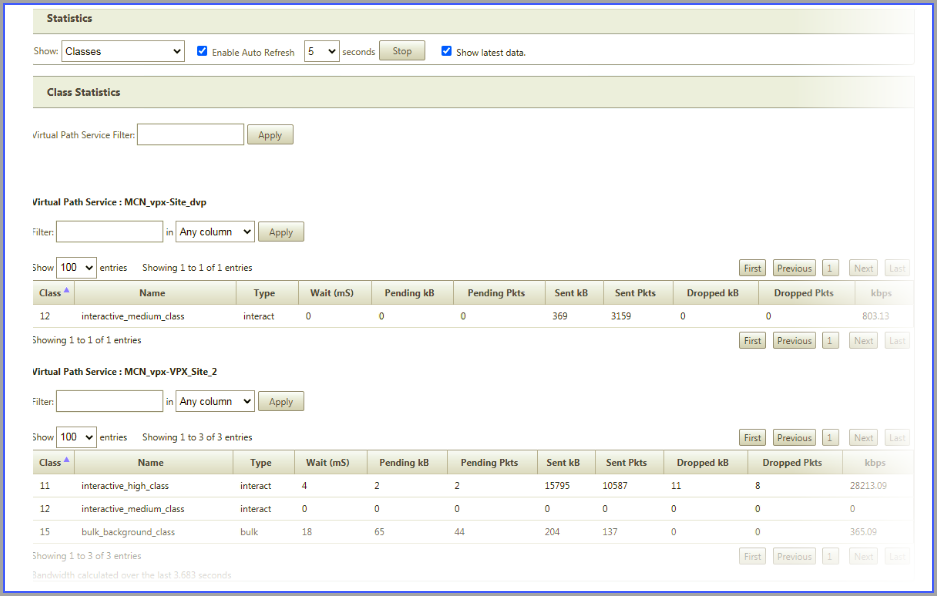Click the Class sort arrow in the MCN_vpx-Site_dvp table
The image size is (937, 596).
pos(66,290)
